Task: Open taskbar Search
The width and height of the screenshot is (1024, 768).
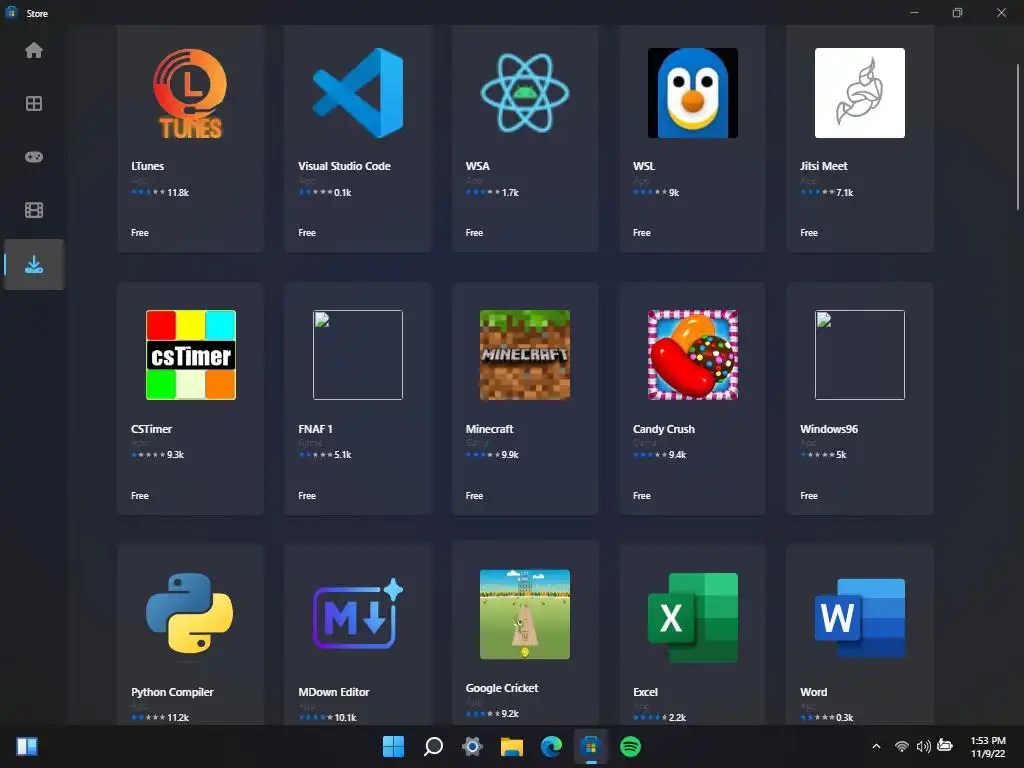Action: [433, 746]
